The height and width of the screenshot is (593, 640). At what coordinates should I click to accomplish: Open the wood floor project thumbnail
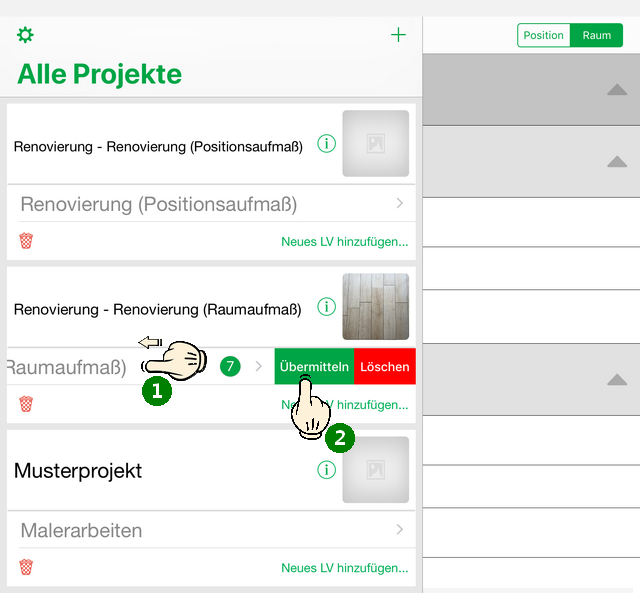click(376, 307)
